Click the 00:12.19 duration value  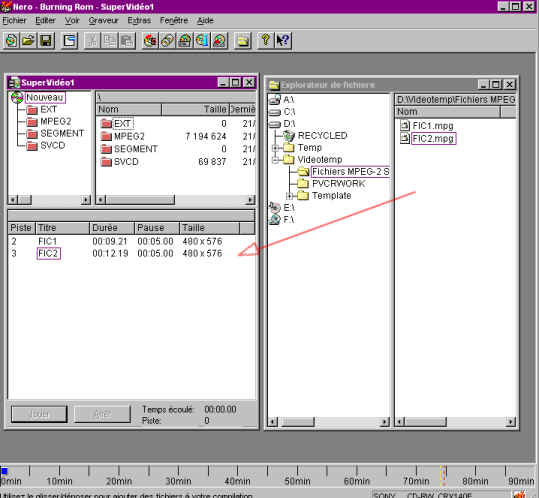coord(110,254)
